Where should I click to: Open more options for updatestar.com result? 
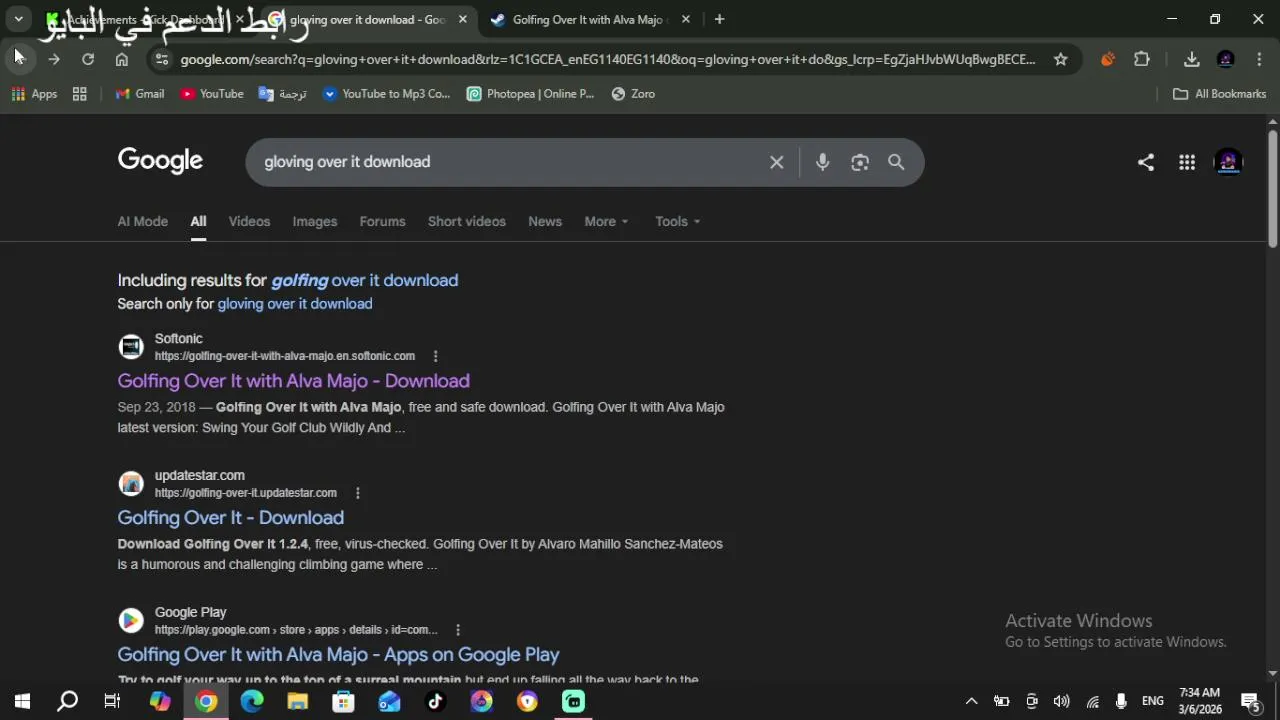point(357,493)
